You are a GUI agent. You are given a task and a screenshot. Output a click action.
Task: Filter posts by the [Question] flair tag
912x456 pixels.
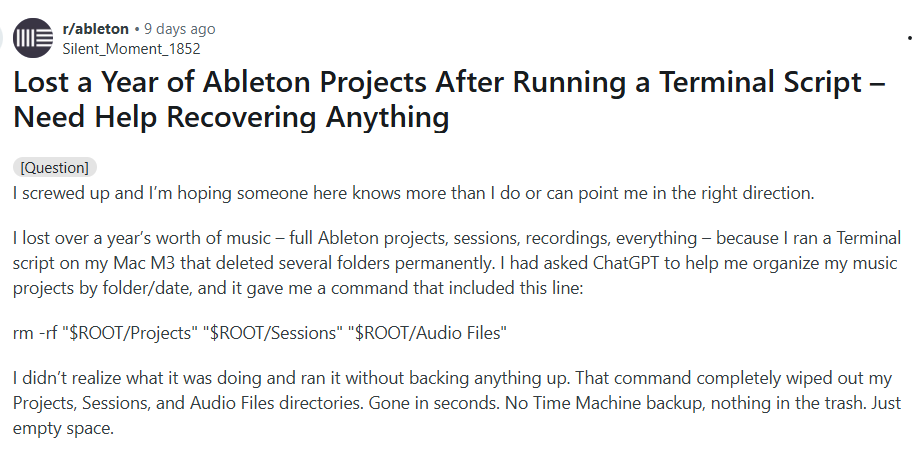(55, 168)
